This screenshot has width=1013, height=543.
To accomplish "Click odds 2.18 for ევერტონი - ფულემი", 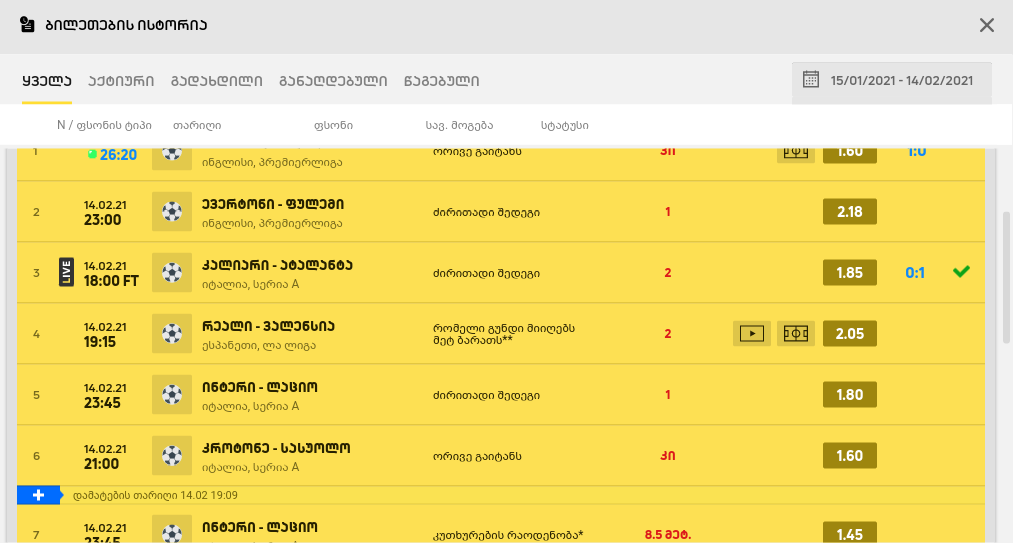I will click(x=850, y=211).
